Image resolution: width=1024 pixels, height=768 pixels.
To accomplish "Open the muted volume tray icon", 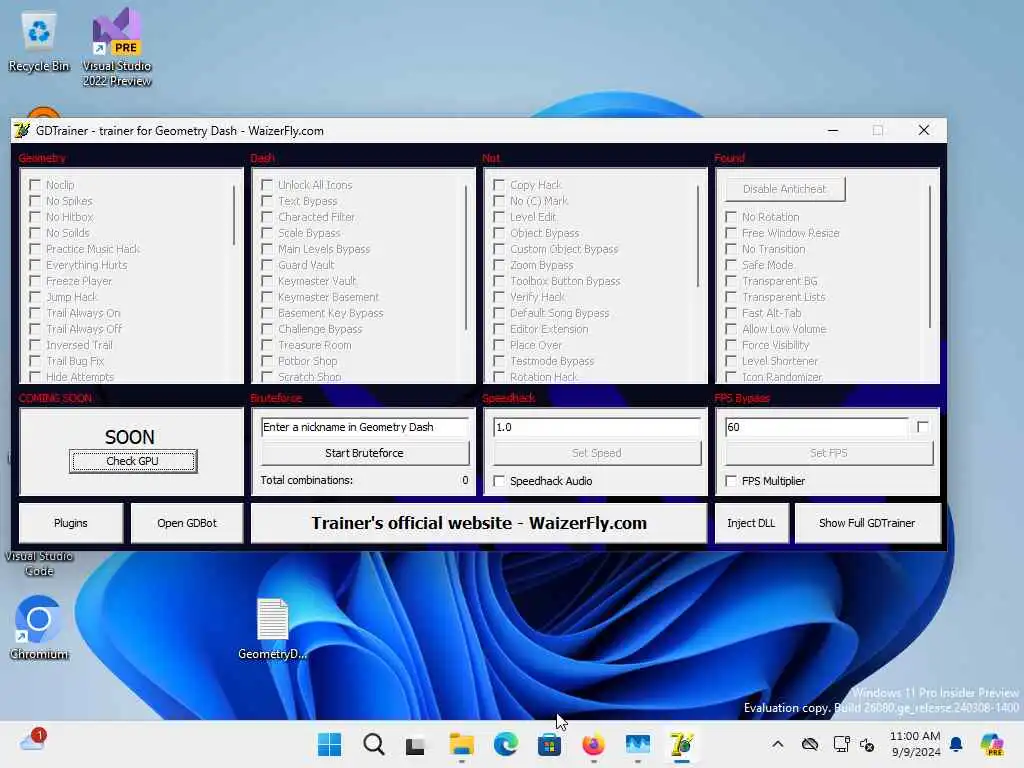I will [867, 744].
